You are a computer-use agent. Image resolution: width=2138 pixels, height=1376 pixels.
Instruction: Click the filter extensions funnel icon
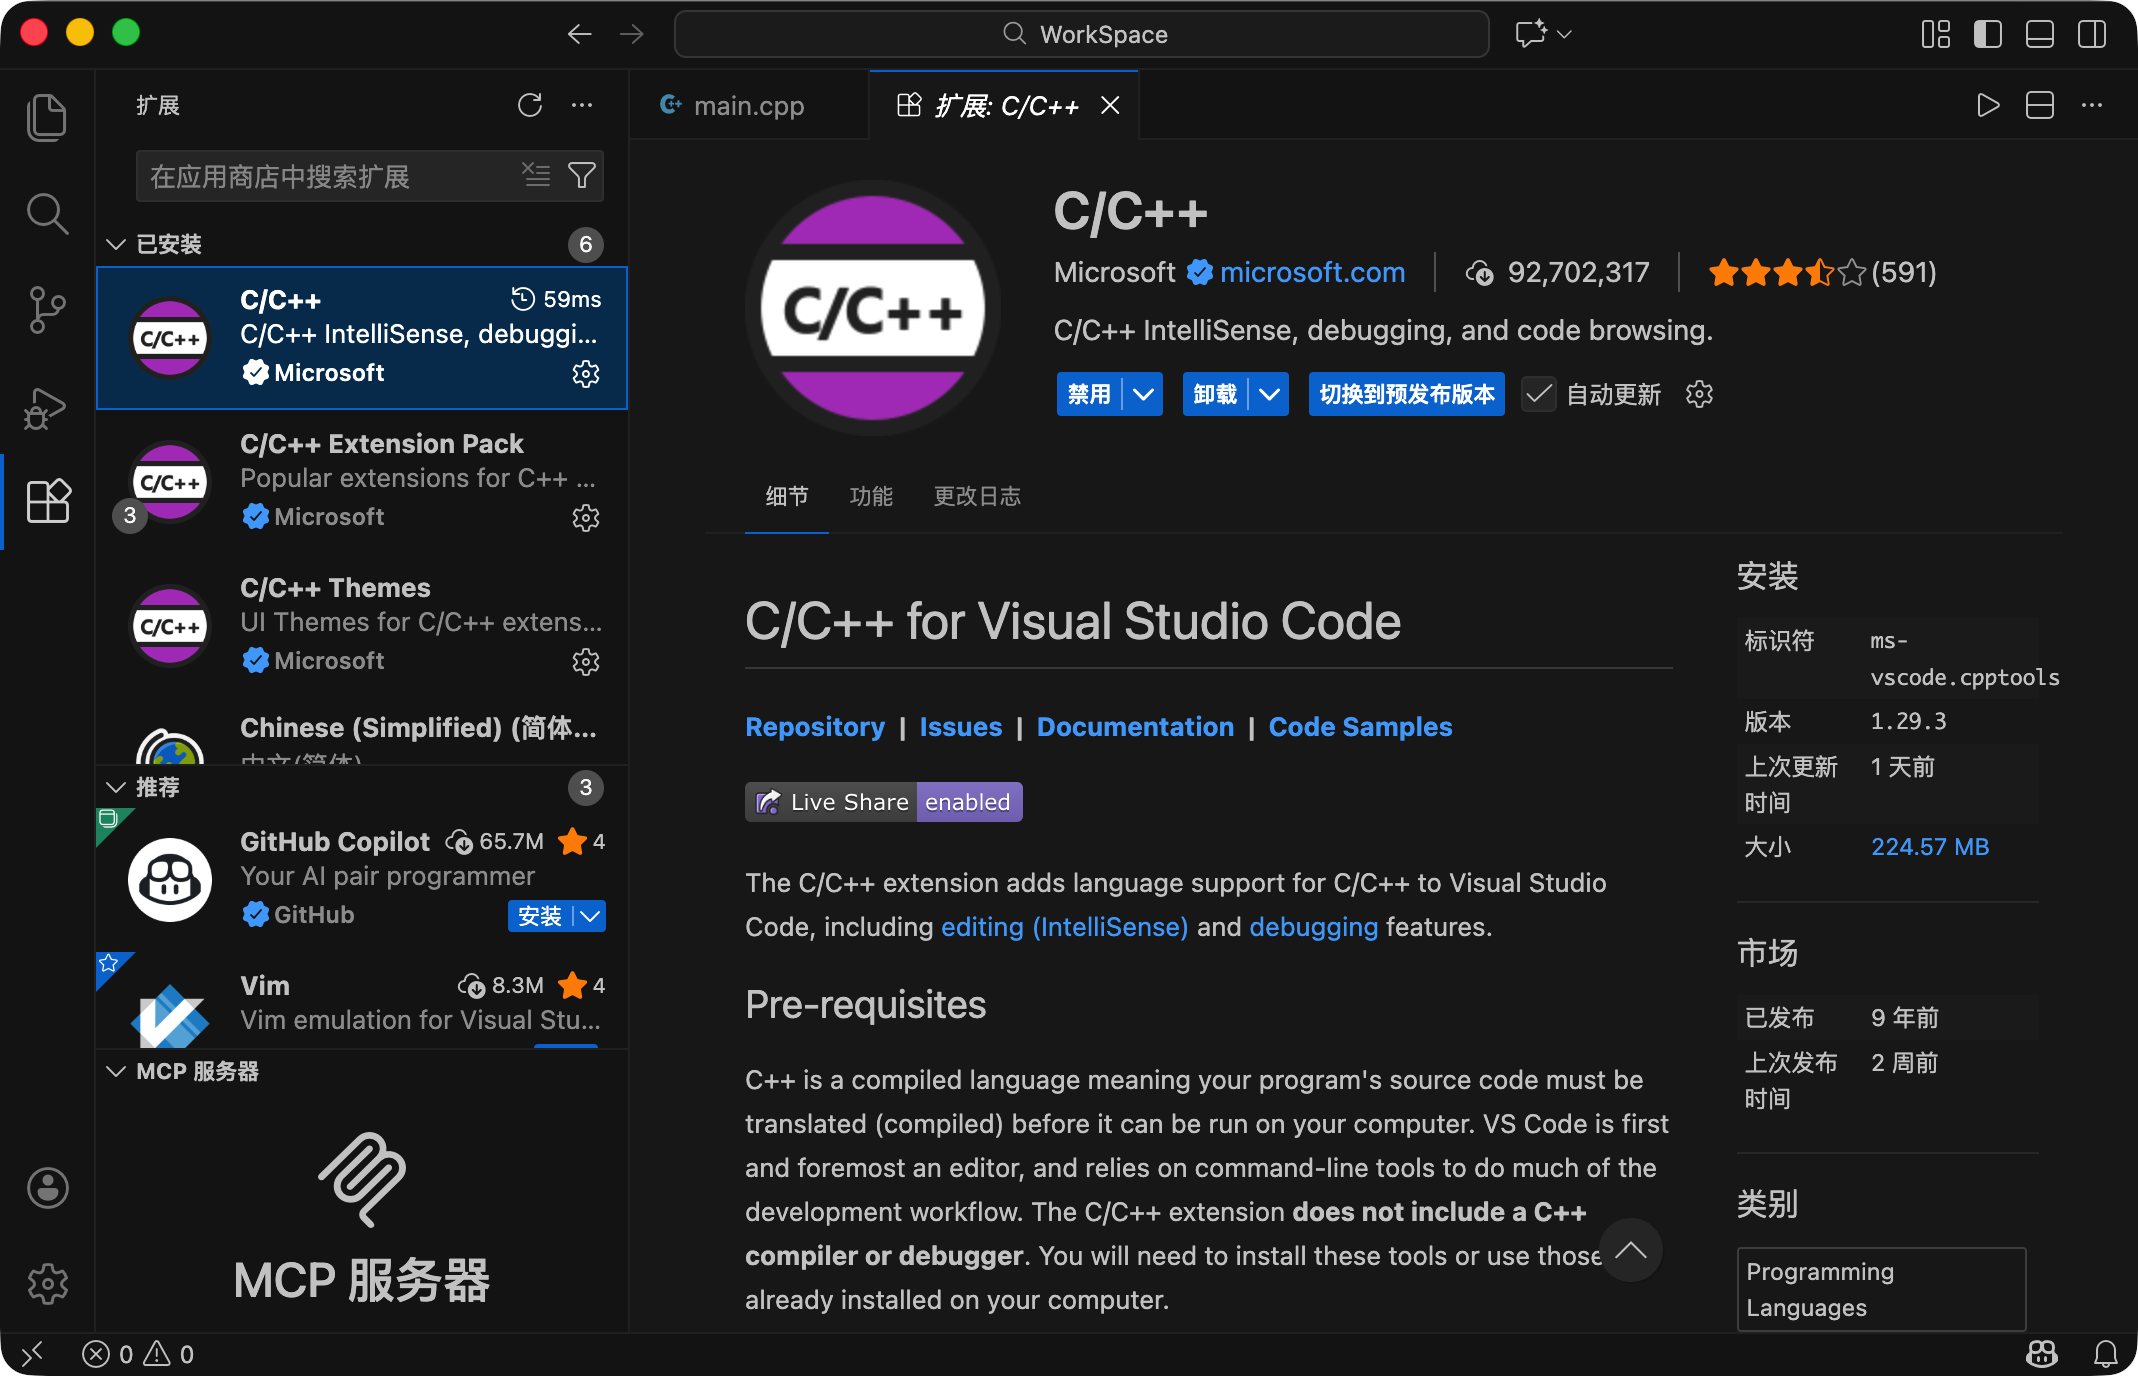click(582, 176)
